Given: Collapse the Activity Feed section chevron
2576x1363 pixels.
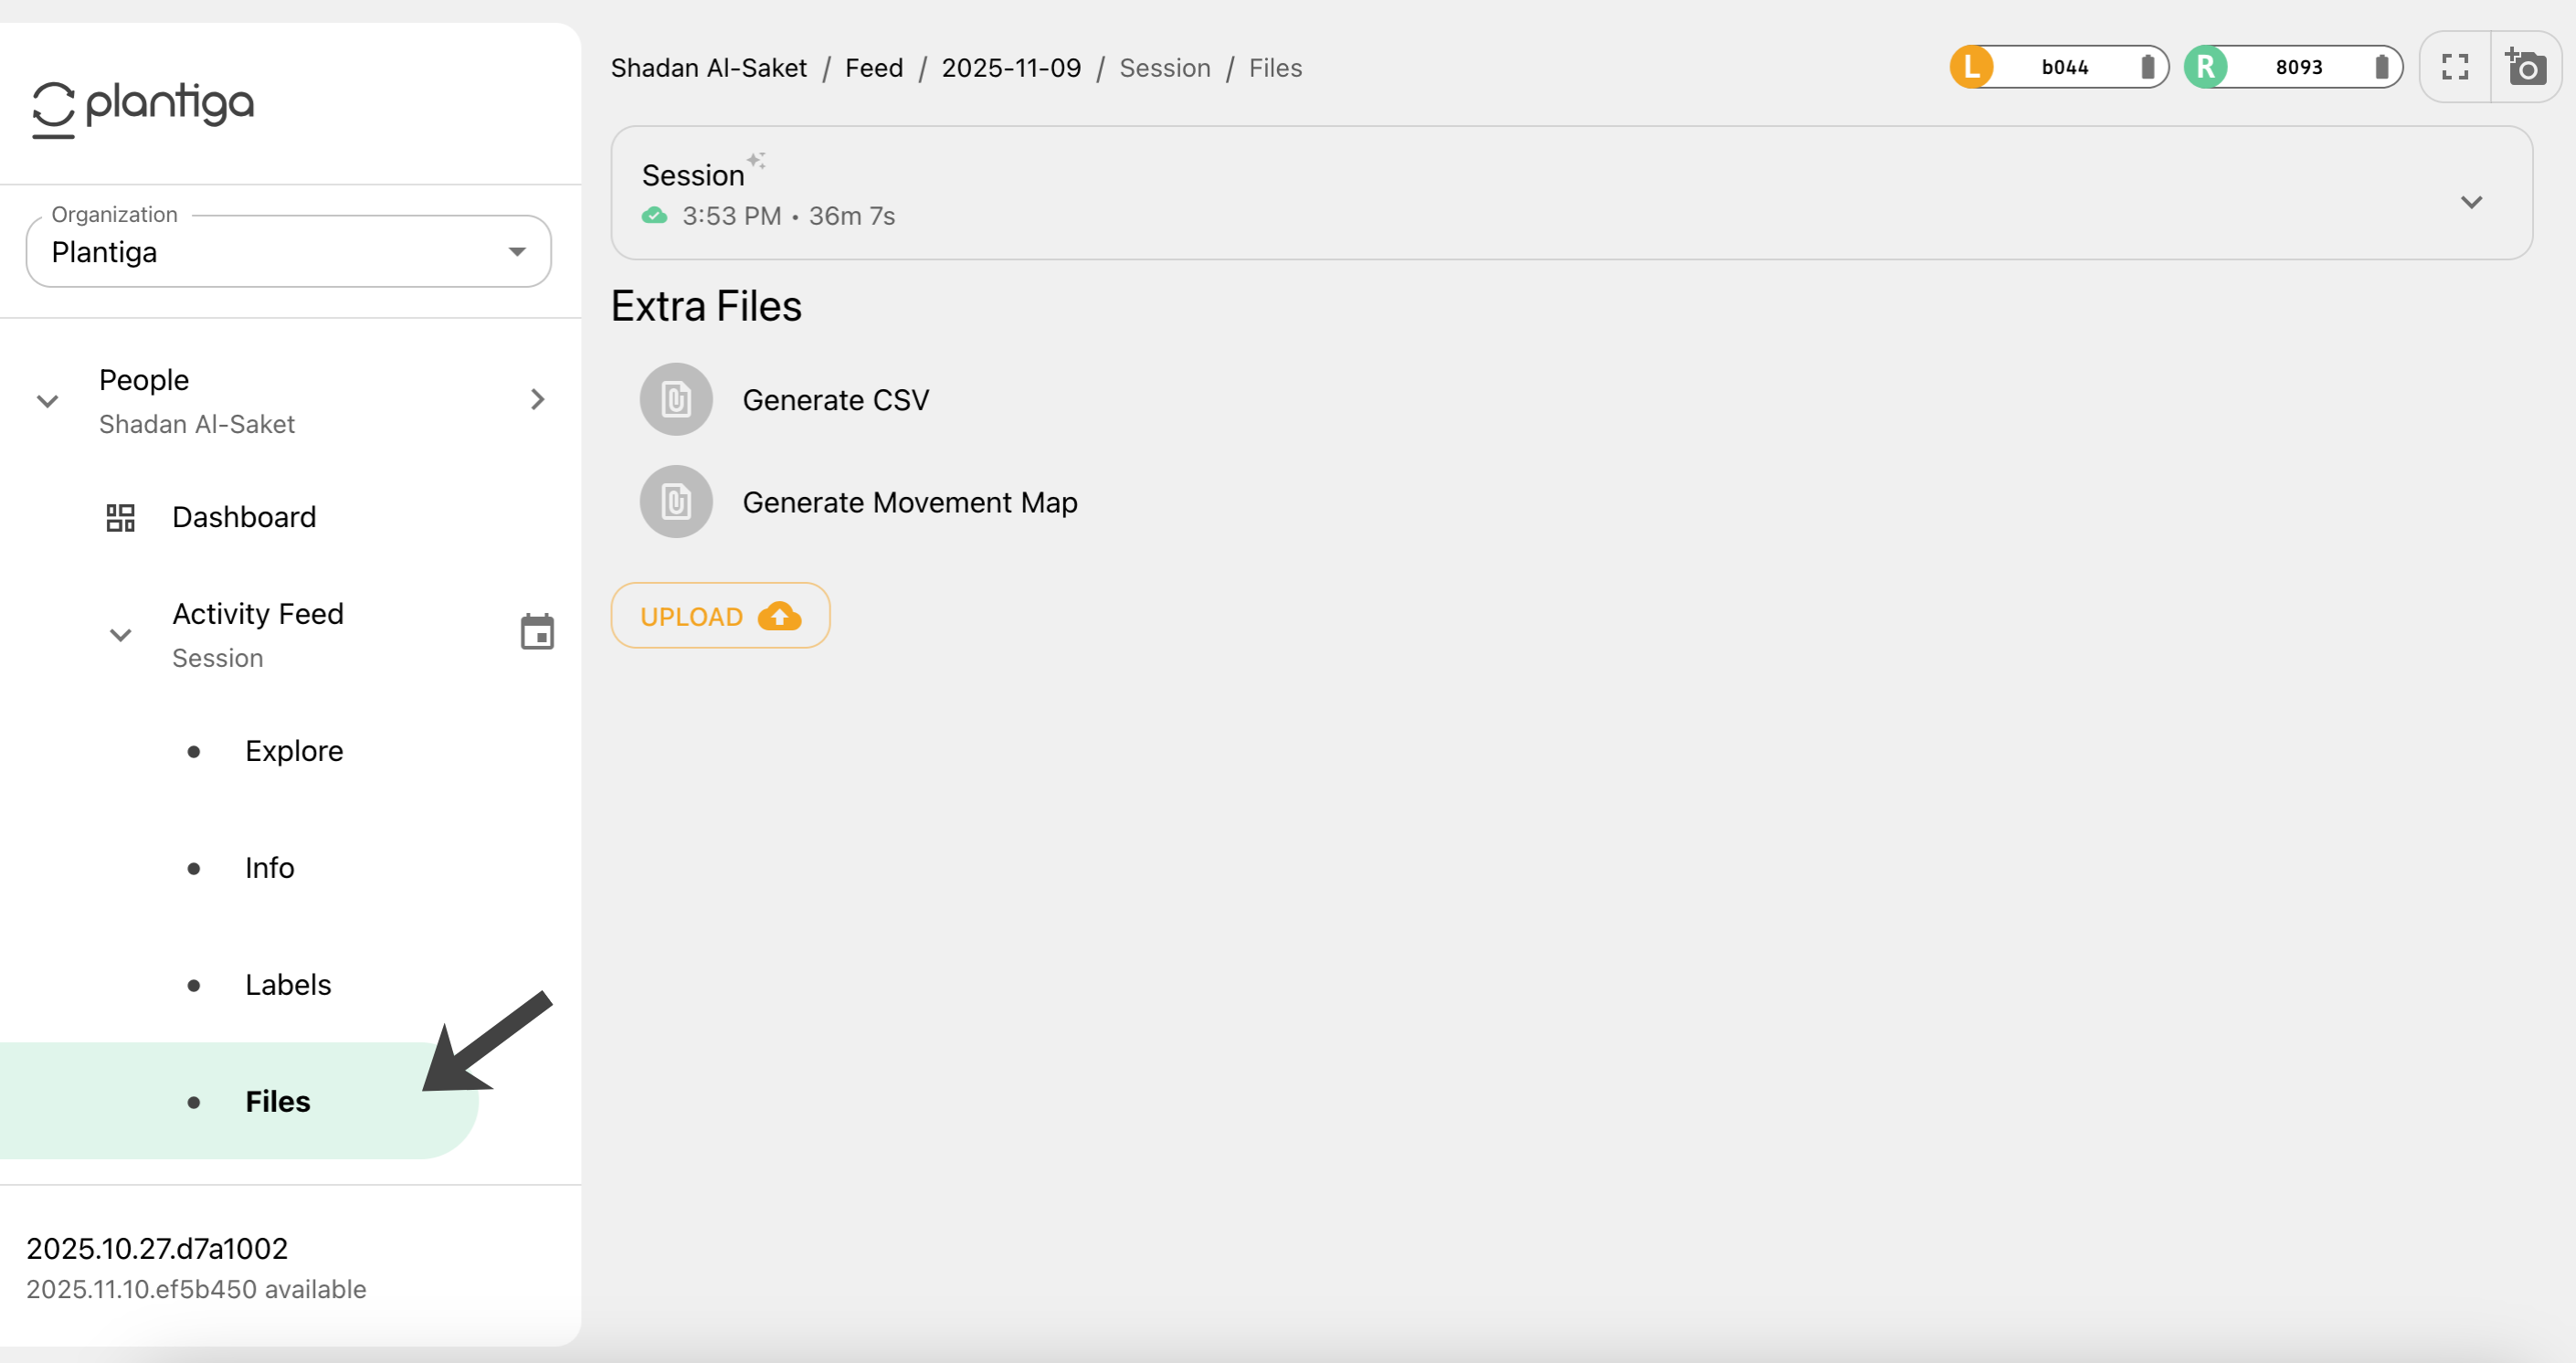Looking at the screenshot, I should pos(120,635).
